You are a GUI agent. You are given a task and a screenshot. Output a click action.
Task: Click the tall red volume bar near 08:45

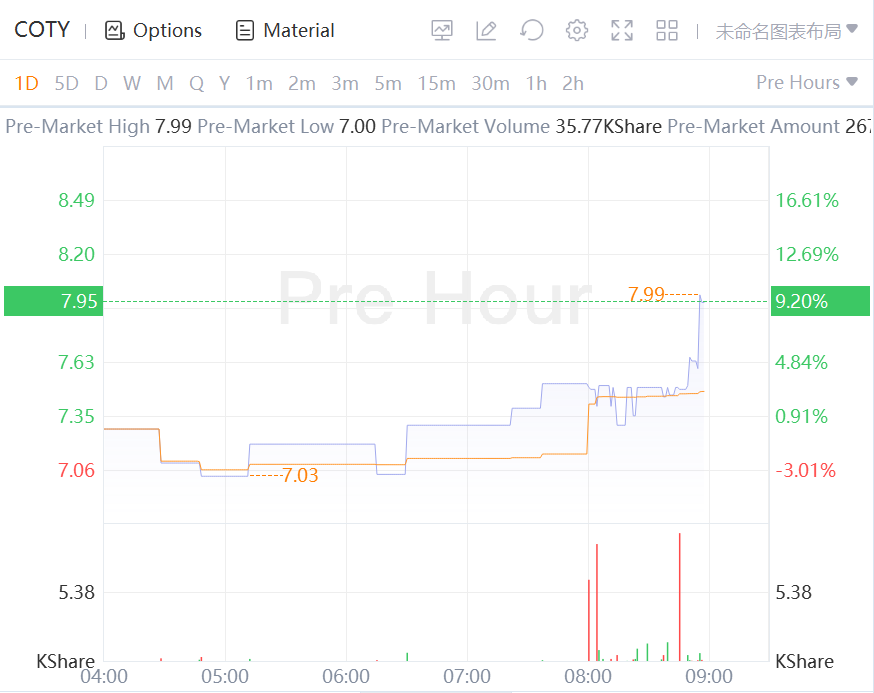pos(680,597)
